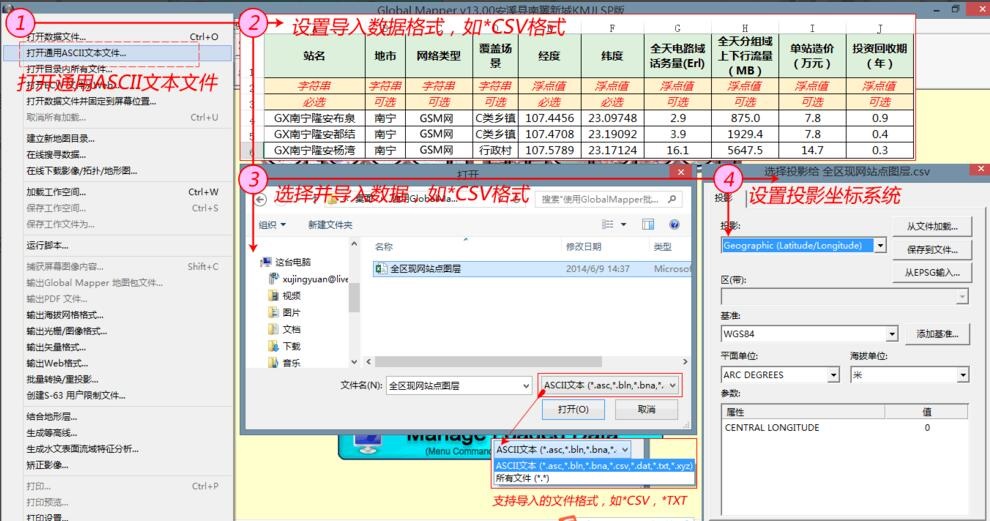
Task: Click the 视频 folder icon
Action: pos(273,296)
